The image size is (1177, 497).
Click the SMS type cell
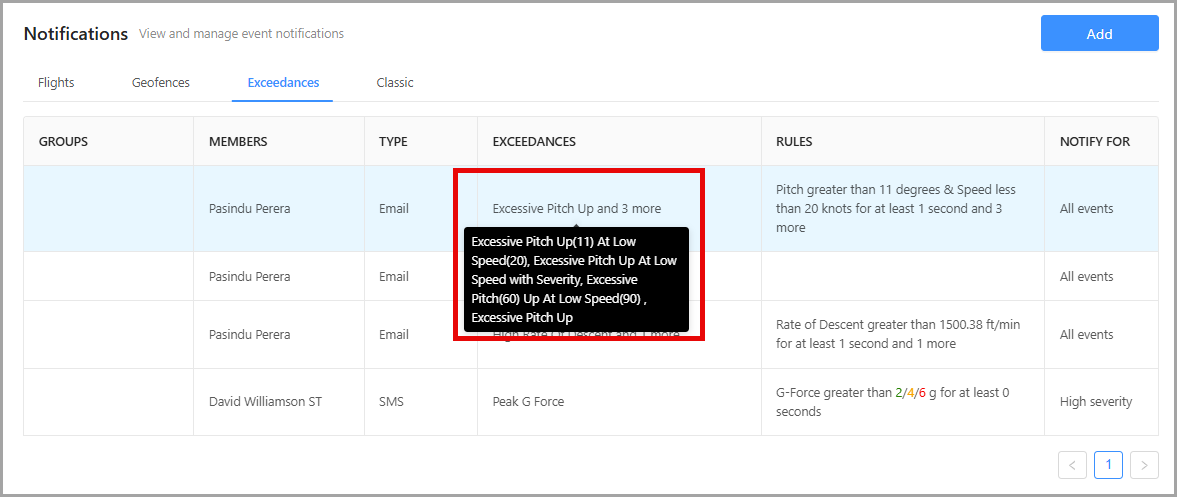click(393, 402)
